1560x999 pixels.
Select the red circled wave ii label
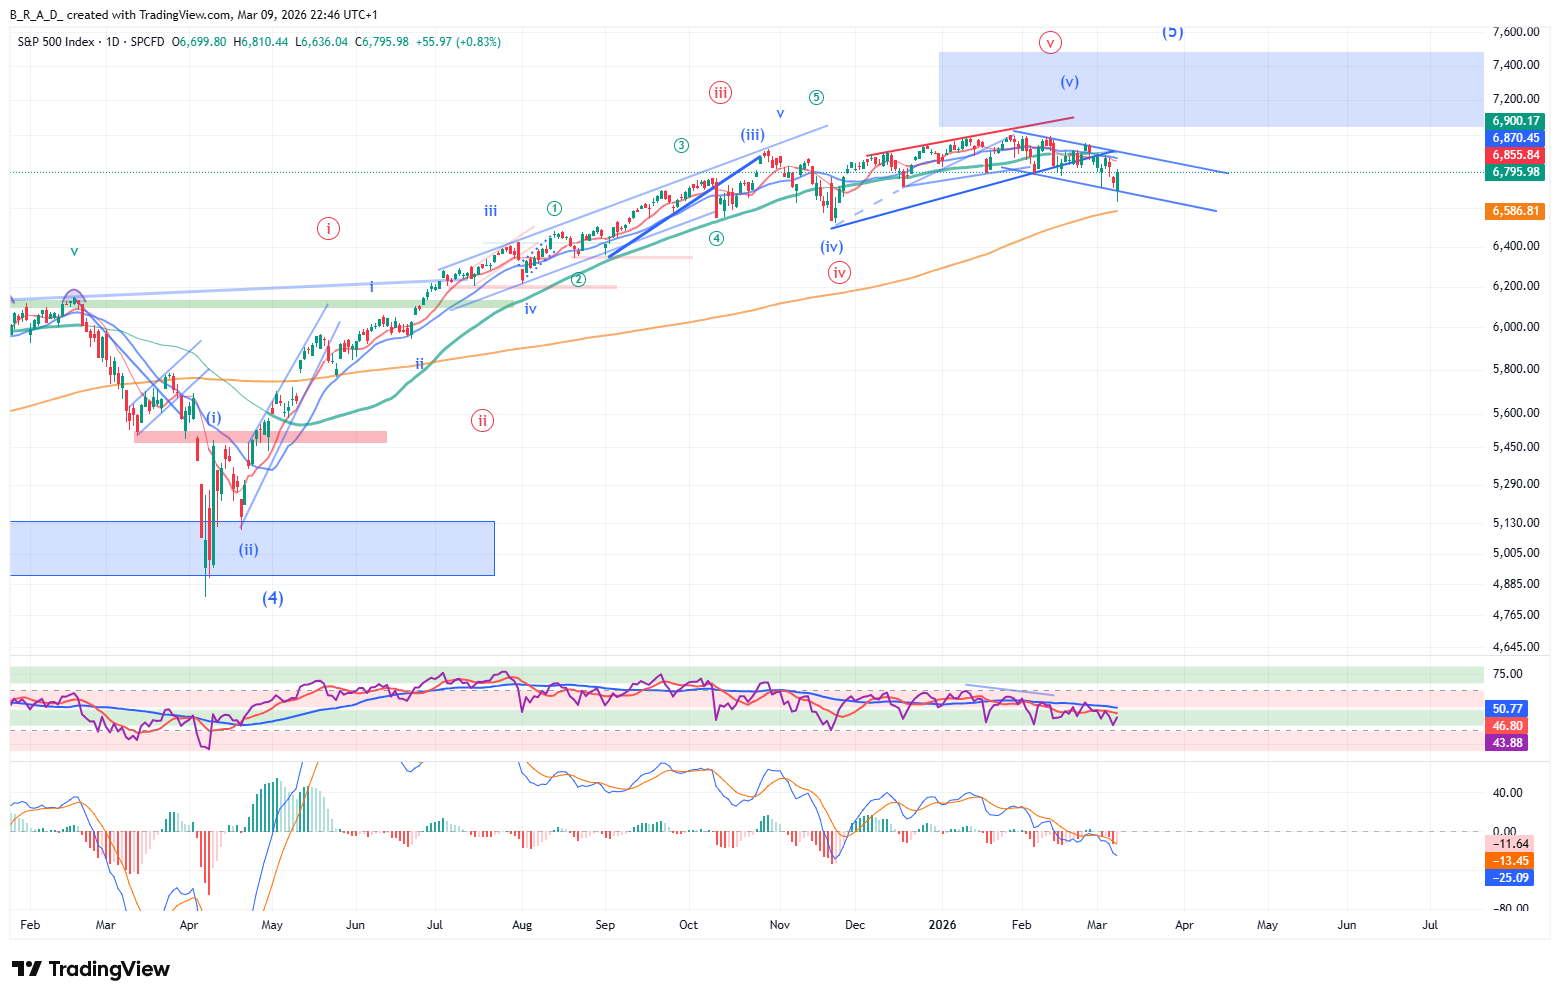point(482,420)
